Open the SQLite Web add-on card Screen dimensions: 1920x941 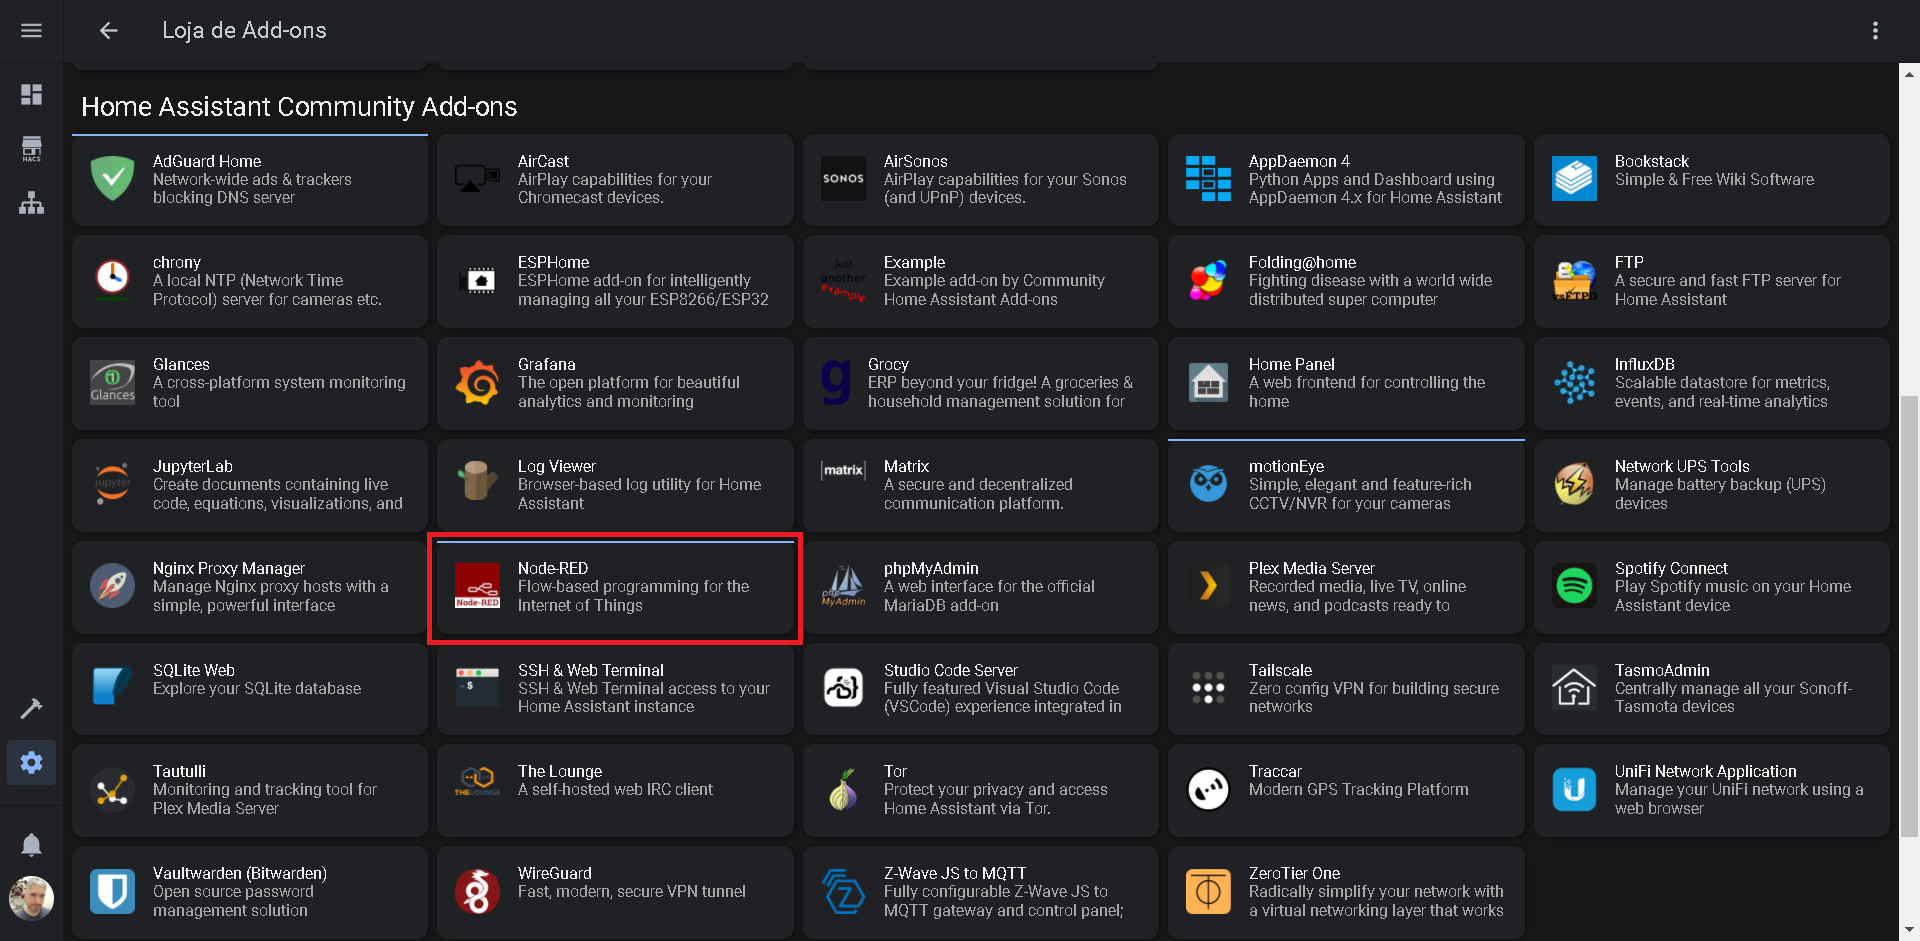click(x=250, y=689)
